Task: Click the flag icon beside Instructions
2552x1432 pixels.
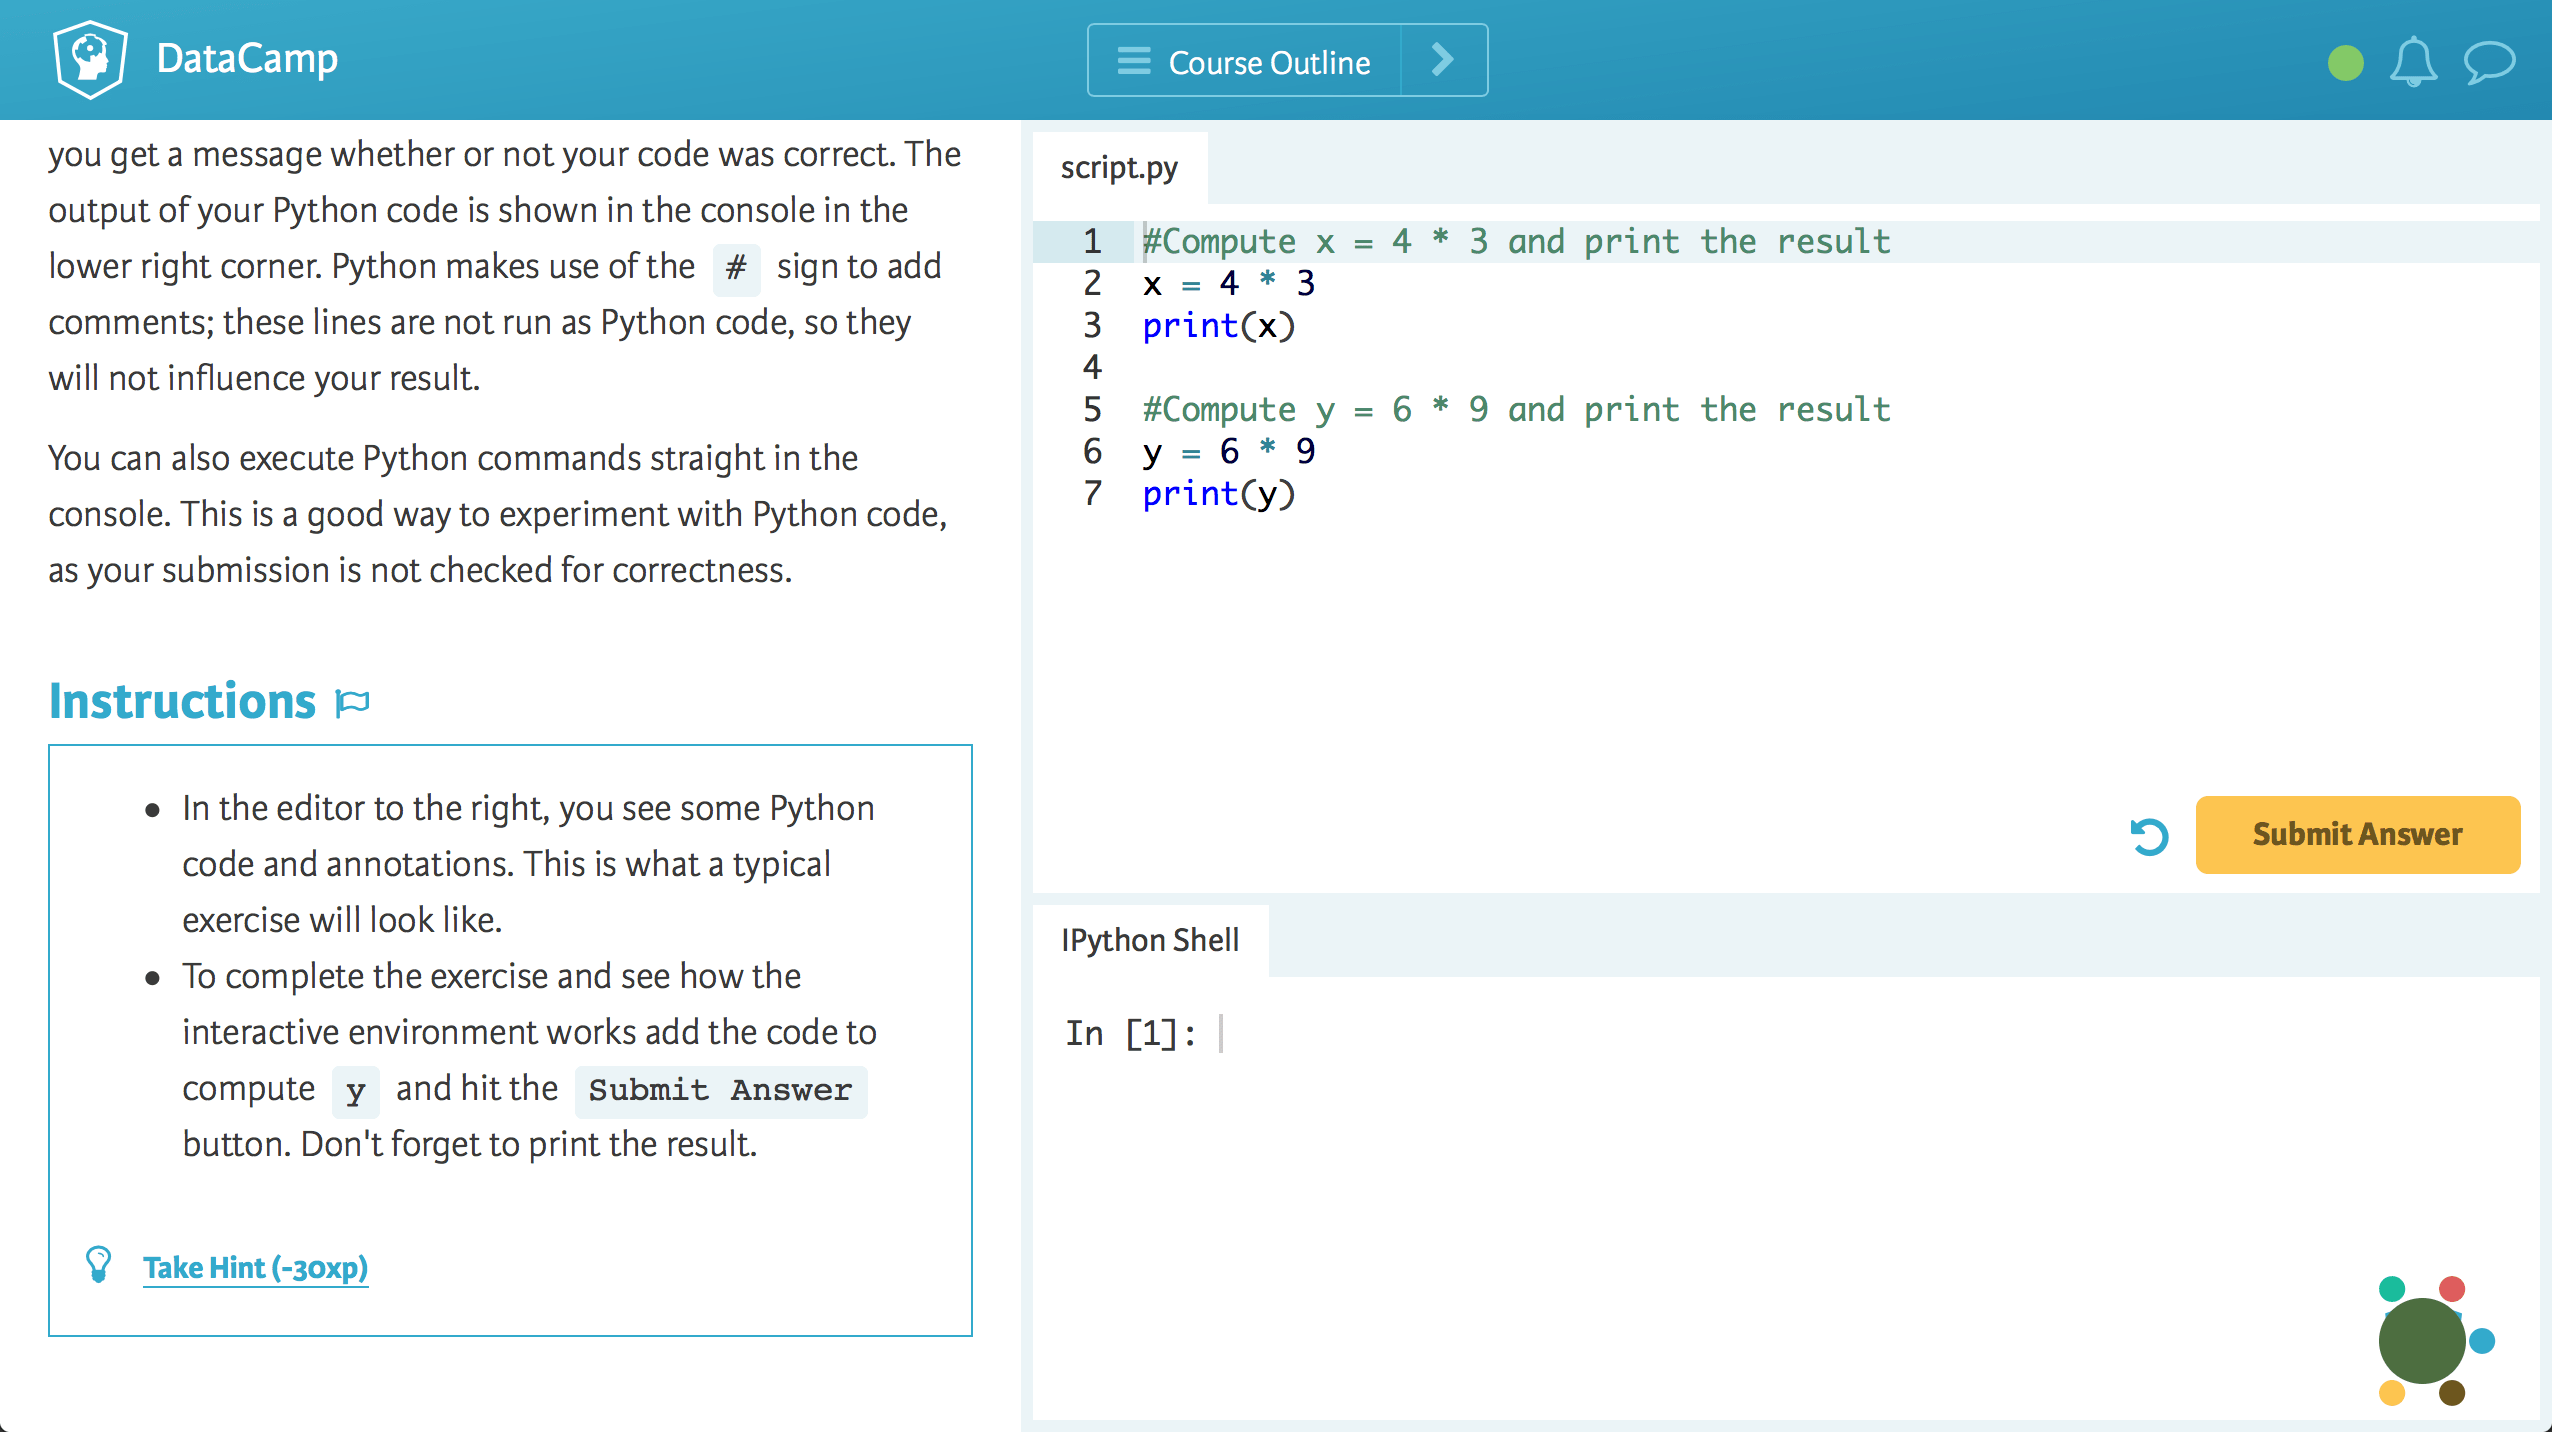Action: [353, 702]
